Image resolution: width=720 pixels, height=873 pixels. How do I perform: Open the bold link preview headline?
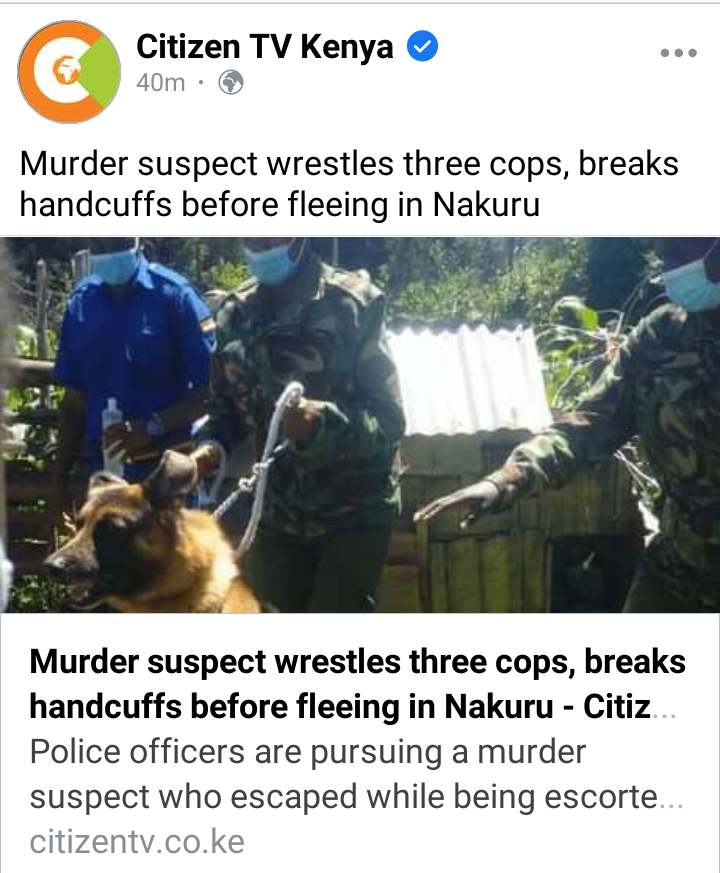(x=357, y=684)
